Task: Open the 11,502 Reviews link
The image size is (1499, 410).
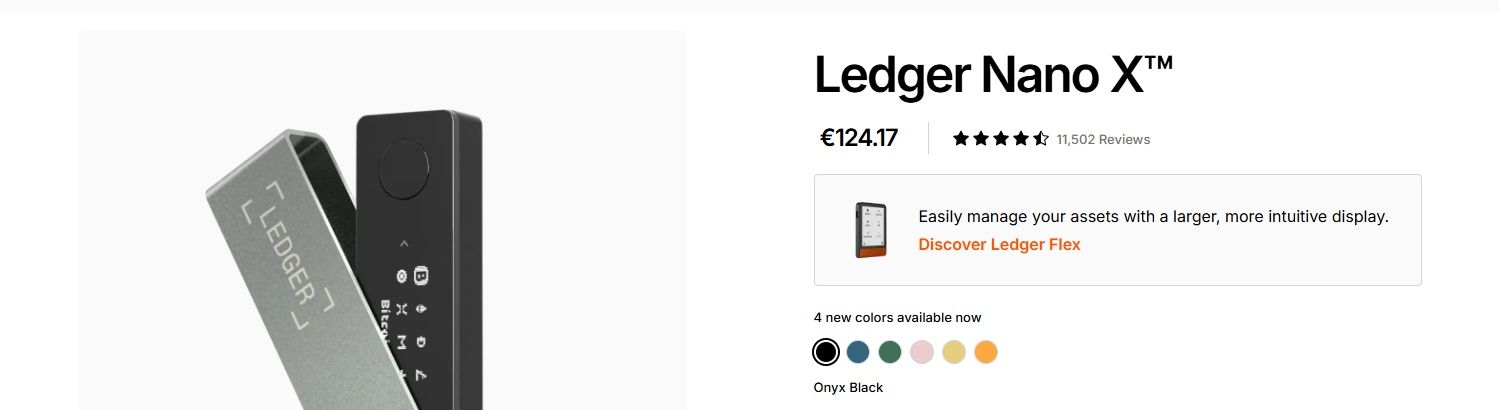Action: tap(1103, 139)
